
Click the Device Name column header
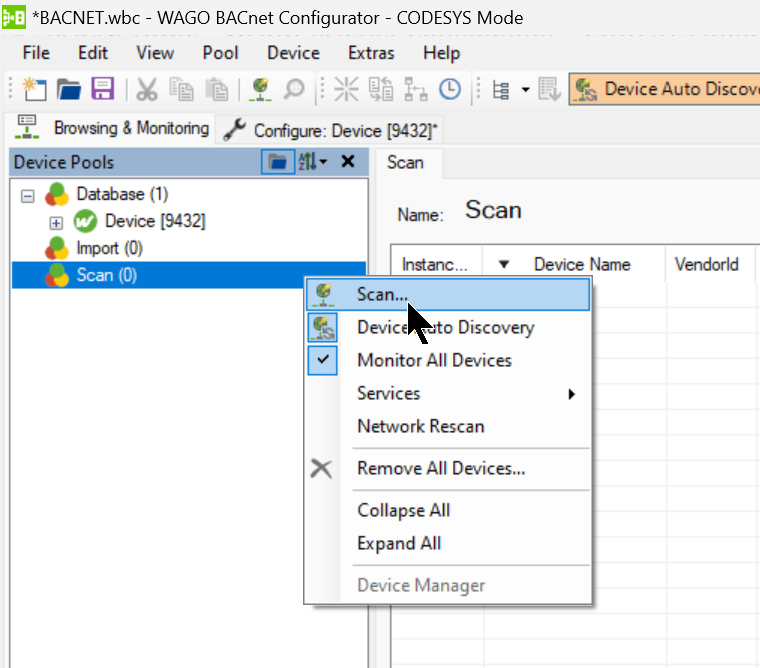582,264
